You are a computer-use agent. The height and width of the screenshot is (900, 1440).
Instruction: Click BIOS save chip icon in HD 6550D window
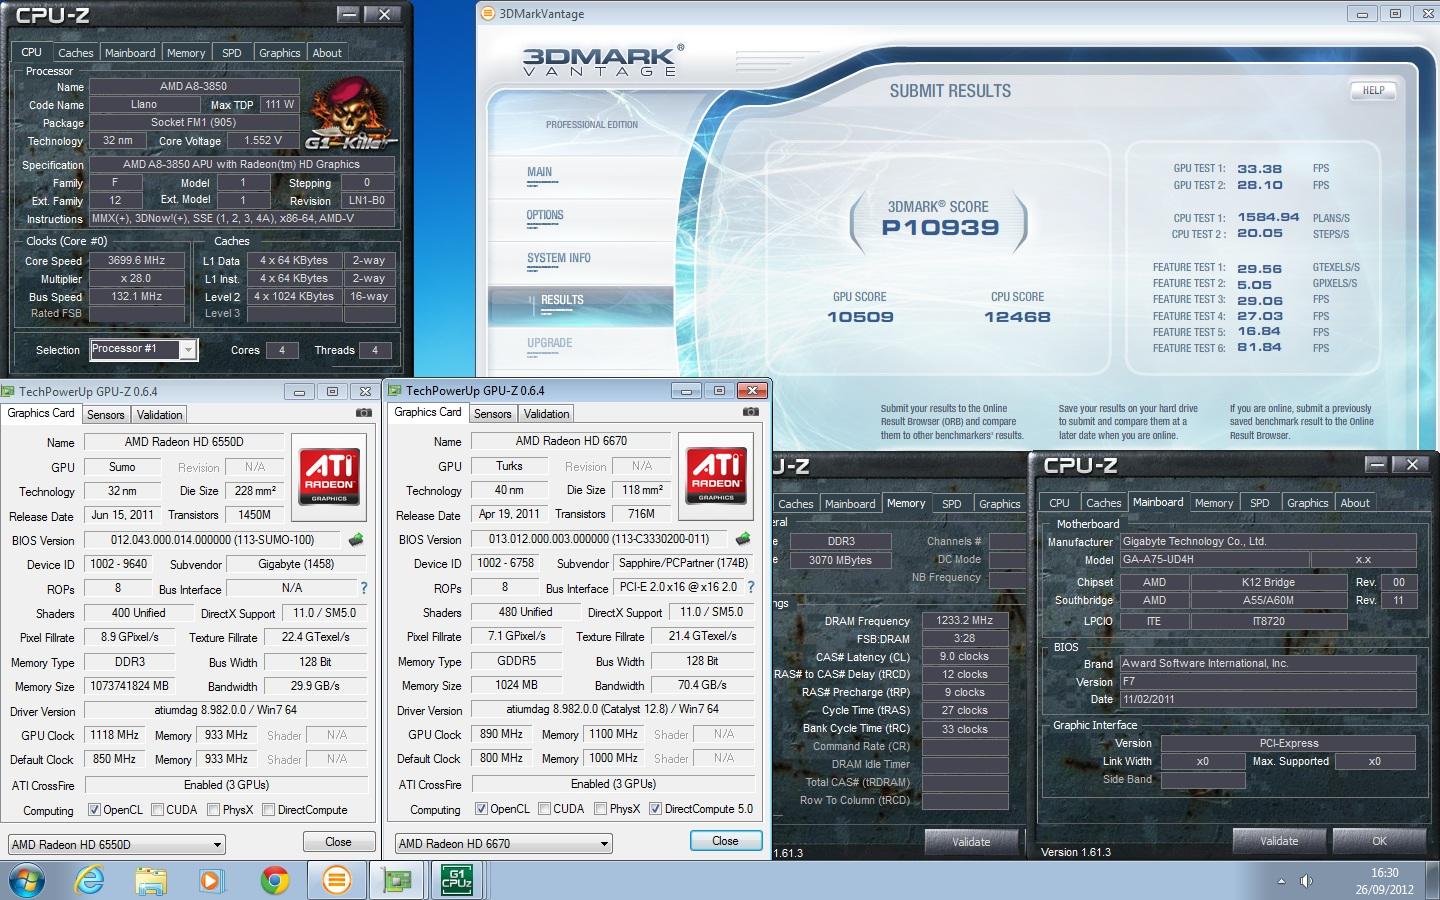(356, 540)
